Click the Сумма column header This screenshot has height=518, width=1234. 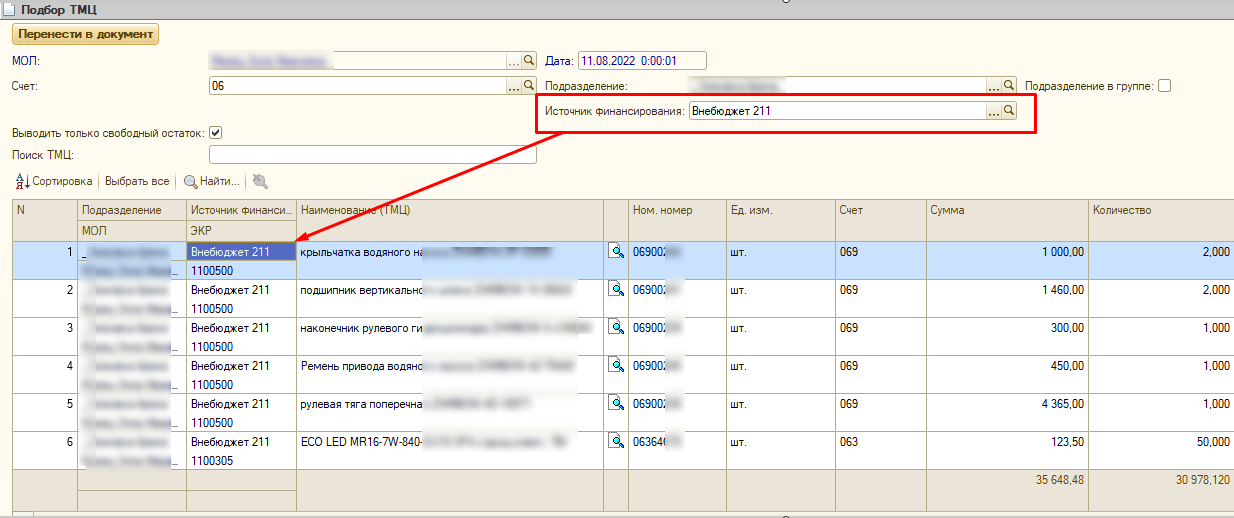pyautogui.click(x=1005, y=211)
